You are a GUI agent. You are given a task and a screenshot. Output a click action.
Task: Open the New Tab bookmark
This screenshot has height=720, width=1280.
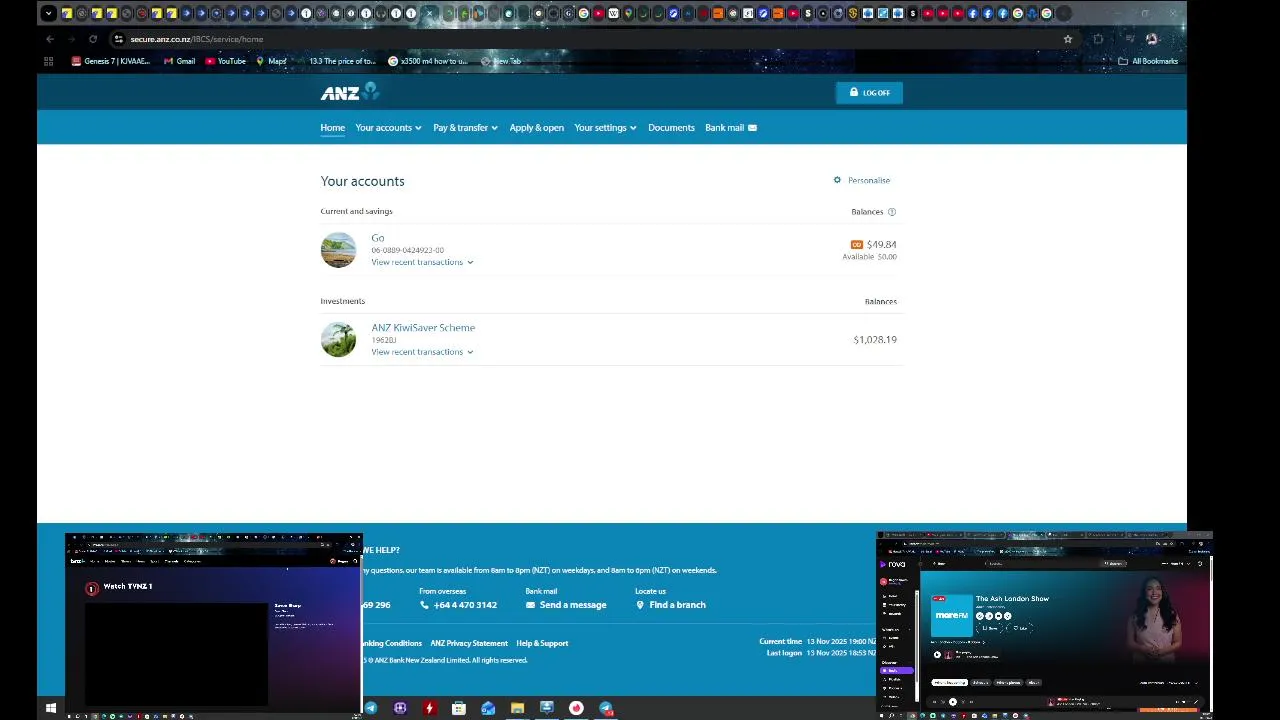tap(501, 61)
